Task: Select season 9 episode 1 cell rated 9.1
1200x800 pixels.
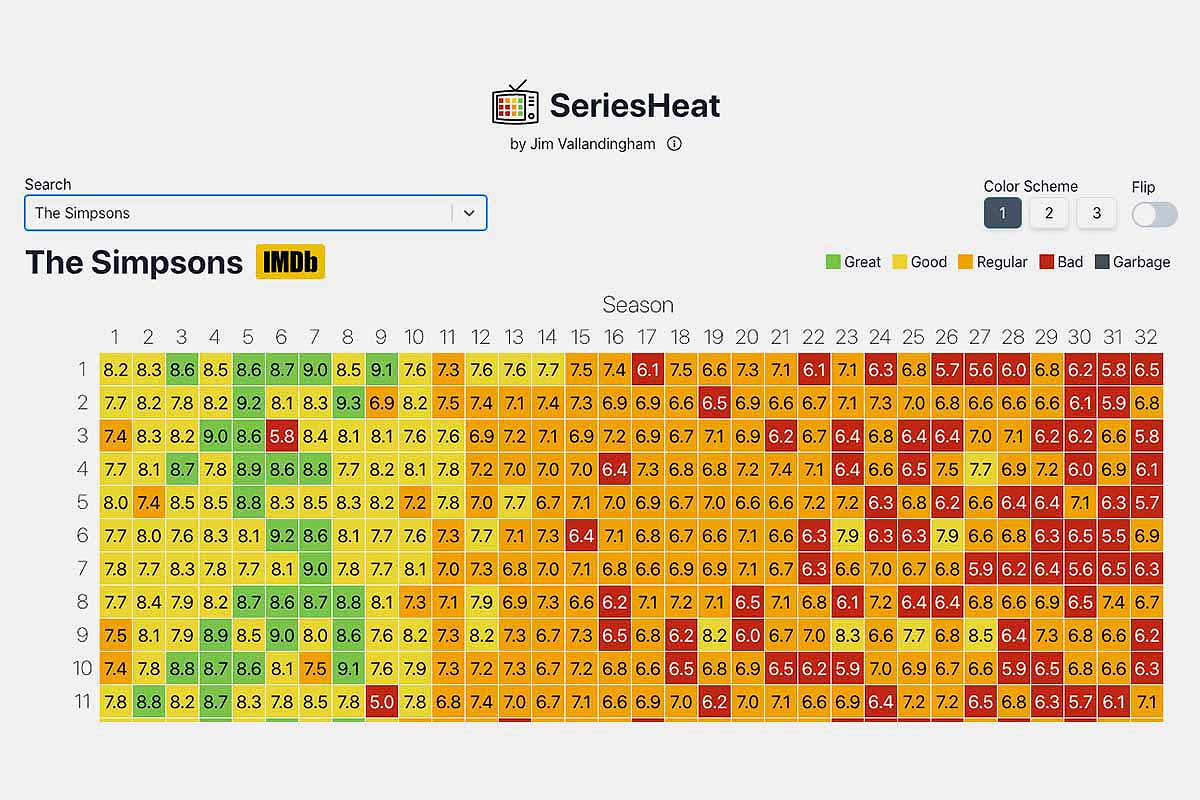Action: [x=381, y=370]
